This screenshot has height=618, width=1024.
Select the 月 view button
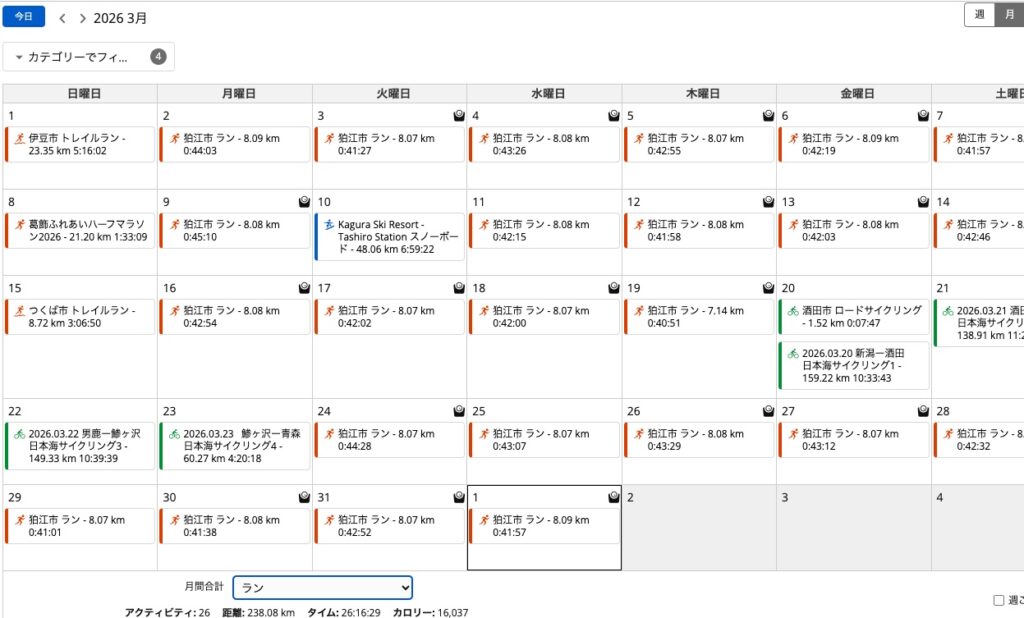click(x=1009, y=15)
